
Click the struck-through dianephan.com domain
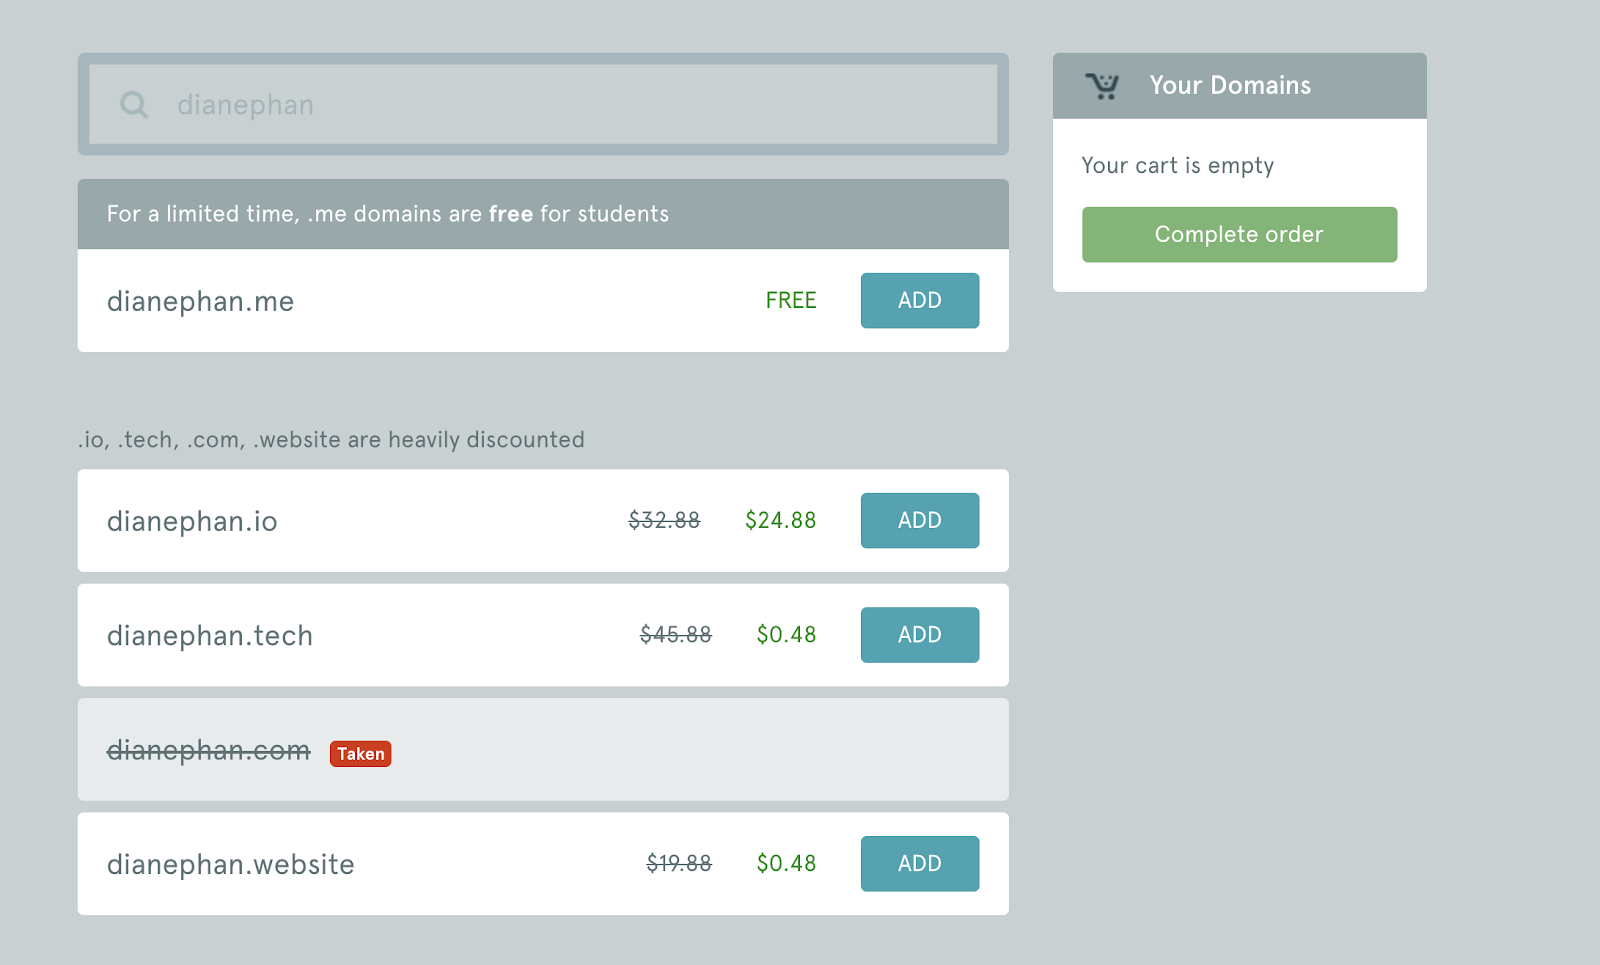pos(208,750)
